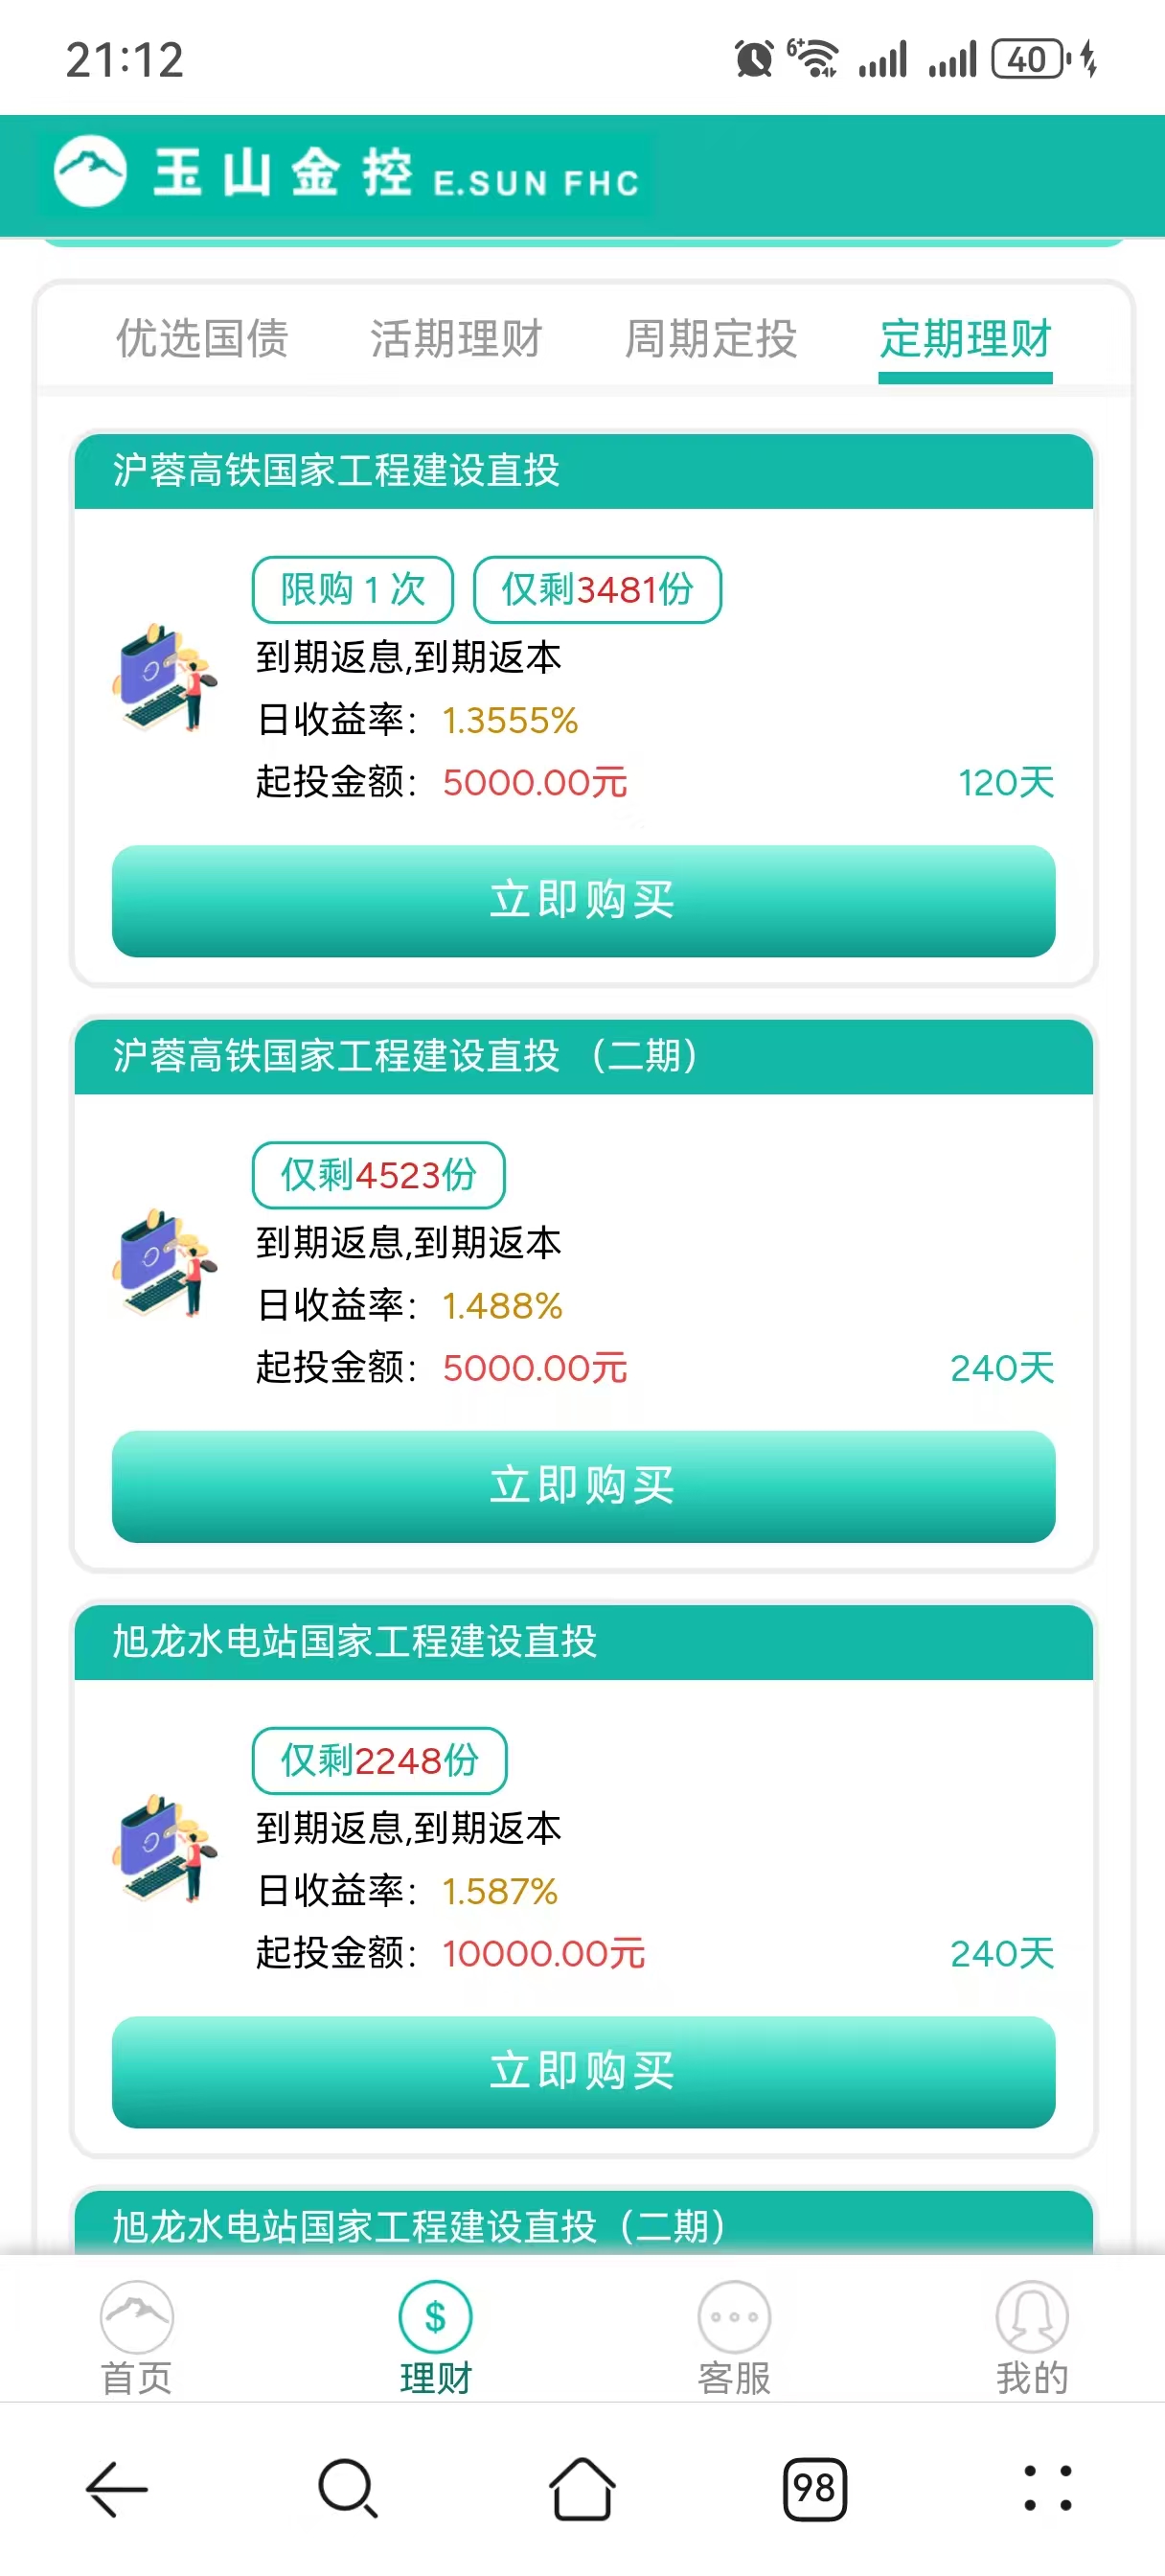This screenshot has height=2576, width=1165.
Task: Tap the first 沪蓉高铁 product illustration
Action: coord(165,678)
